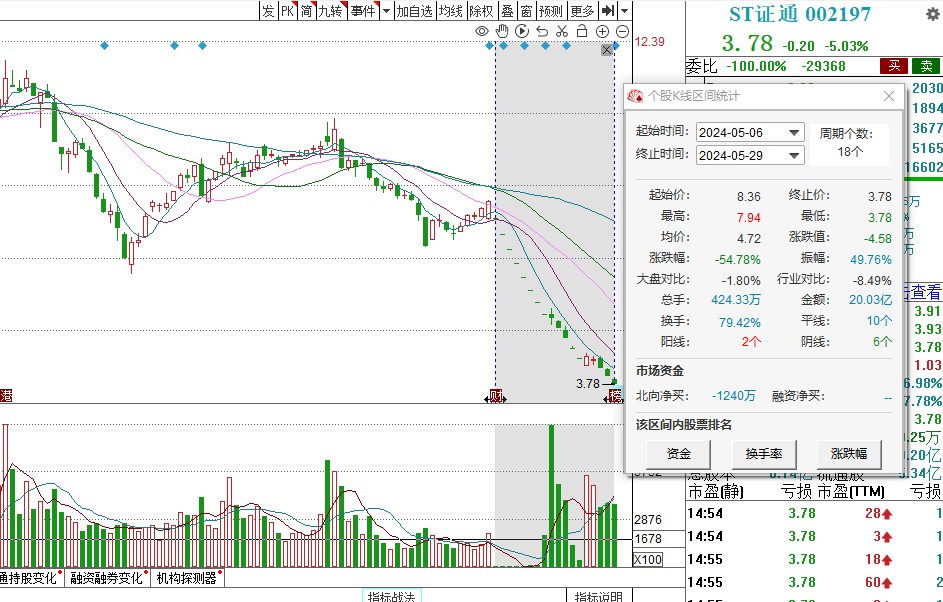Click the 换手 79.42% value
This screenshot has height=602, width=943.
coord(740,322)
